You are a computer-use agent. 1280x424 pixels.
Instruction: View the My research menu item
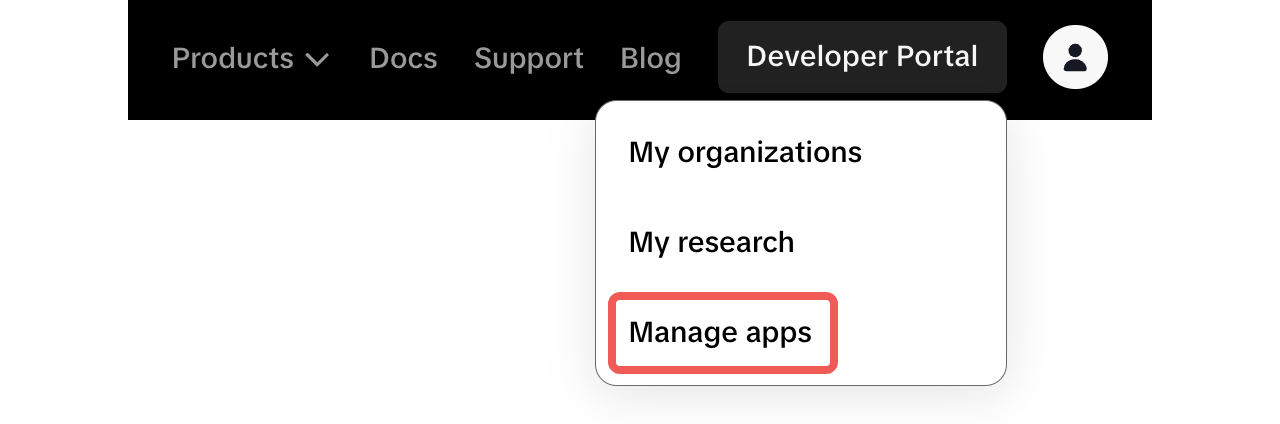point(711,242)
